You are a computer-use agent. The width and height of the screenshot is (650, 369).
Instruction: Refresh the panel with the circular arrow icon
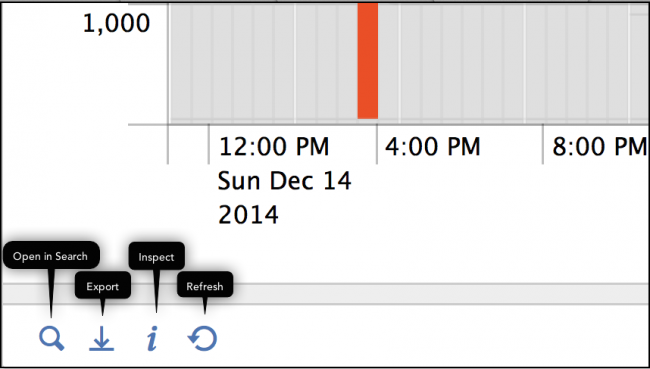(x=203, y=338)
